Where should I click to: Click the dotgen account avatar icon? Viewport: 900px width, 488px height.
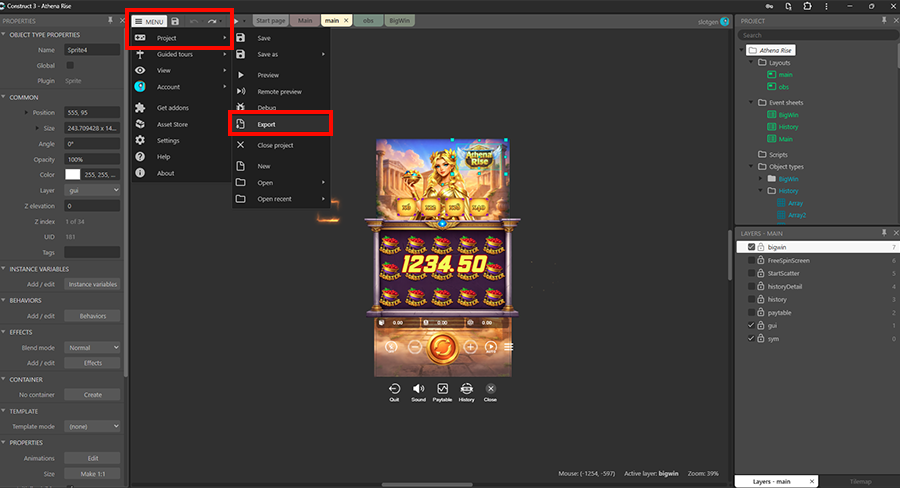pyautogui.click(x=725, y=20)
